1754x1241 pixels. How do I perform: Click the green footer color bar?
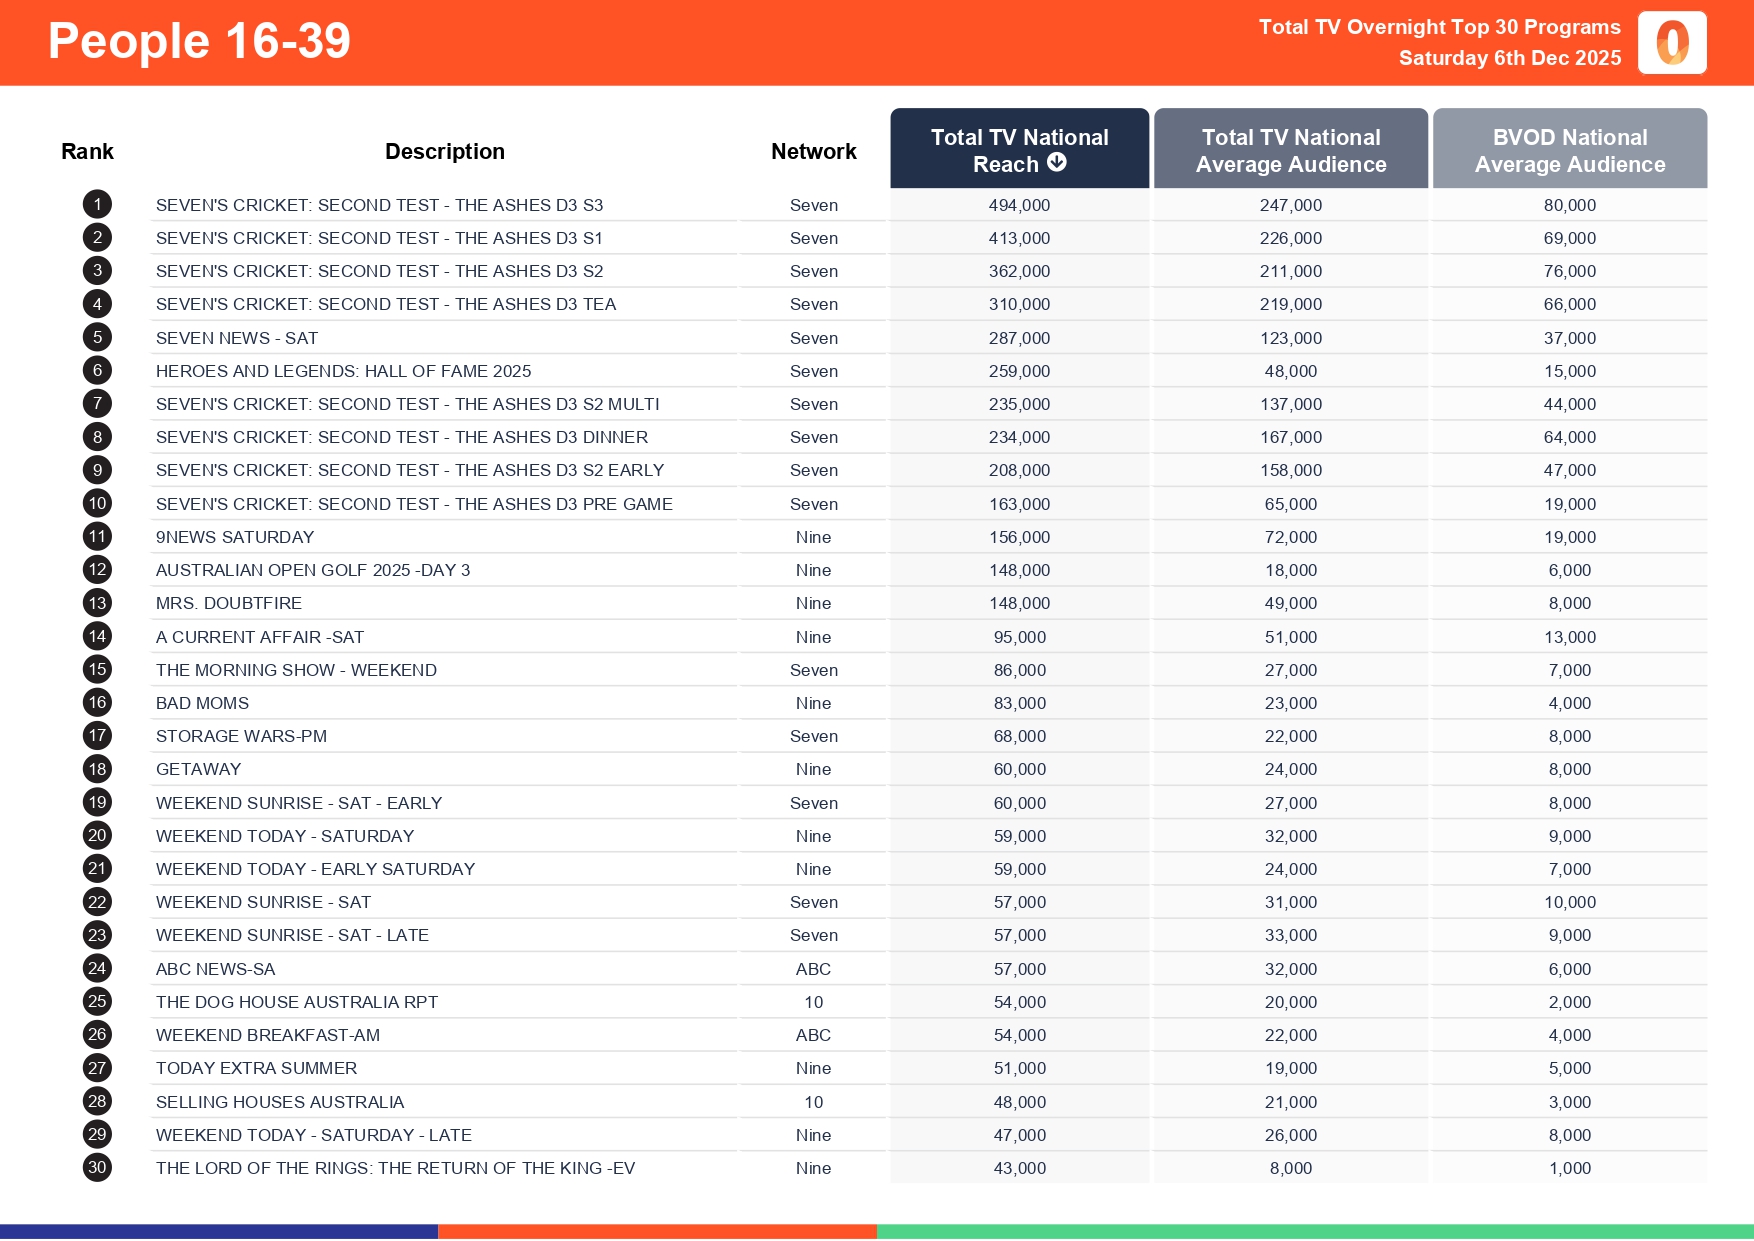pos(1314,1231)
